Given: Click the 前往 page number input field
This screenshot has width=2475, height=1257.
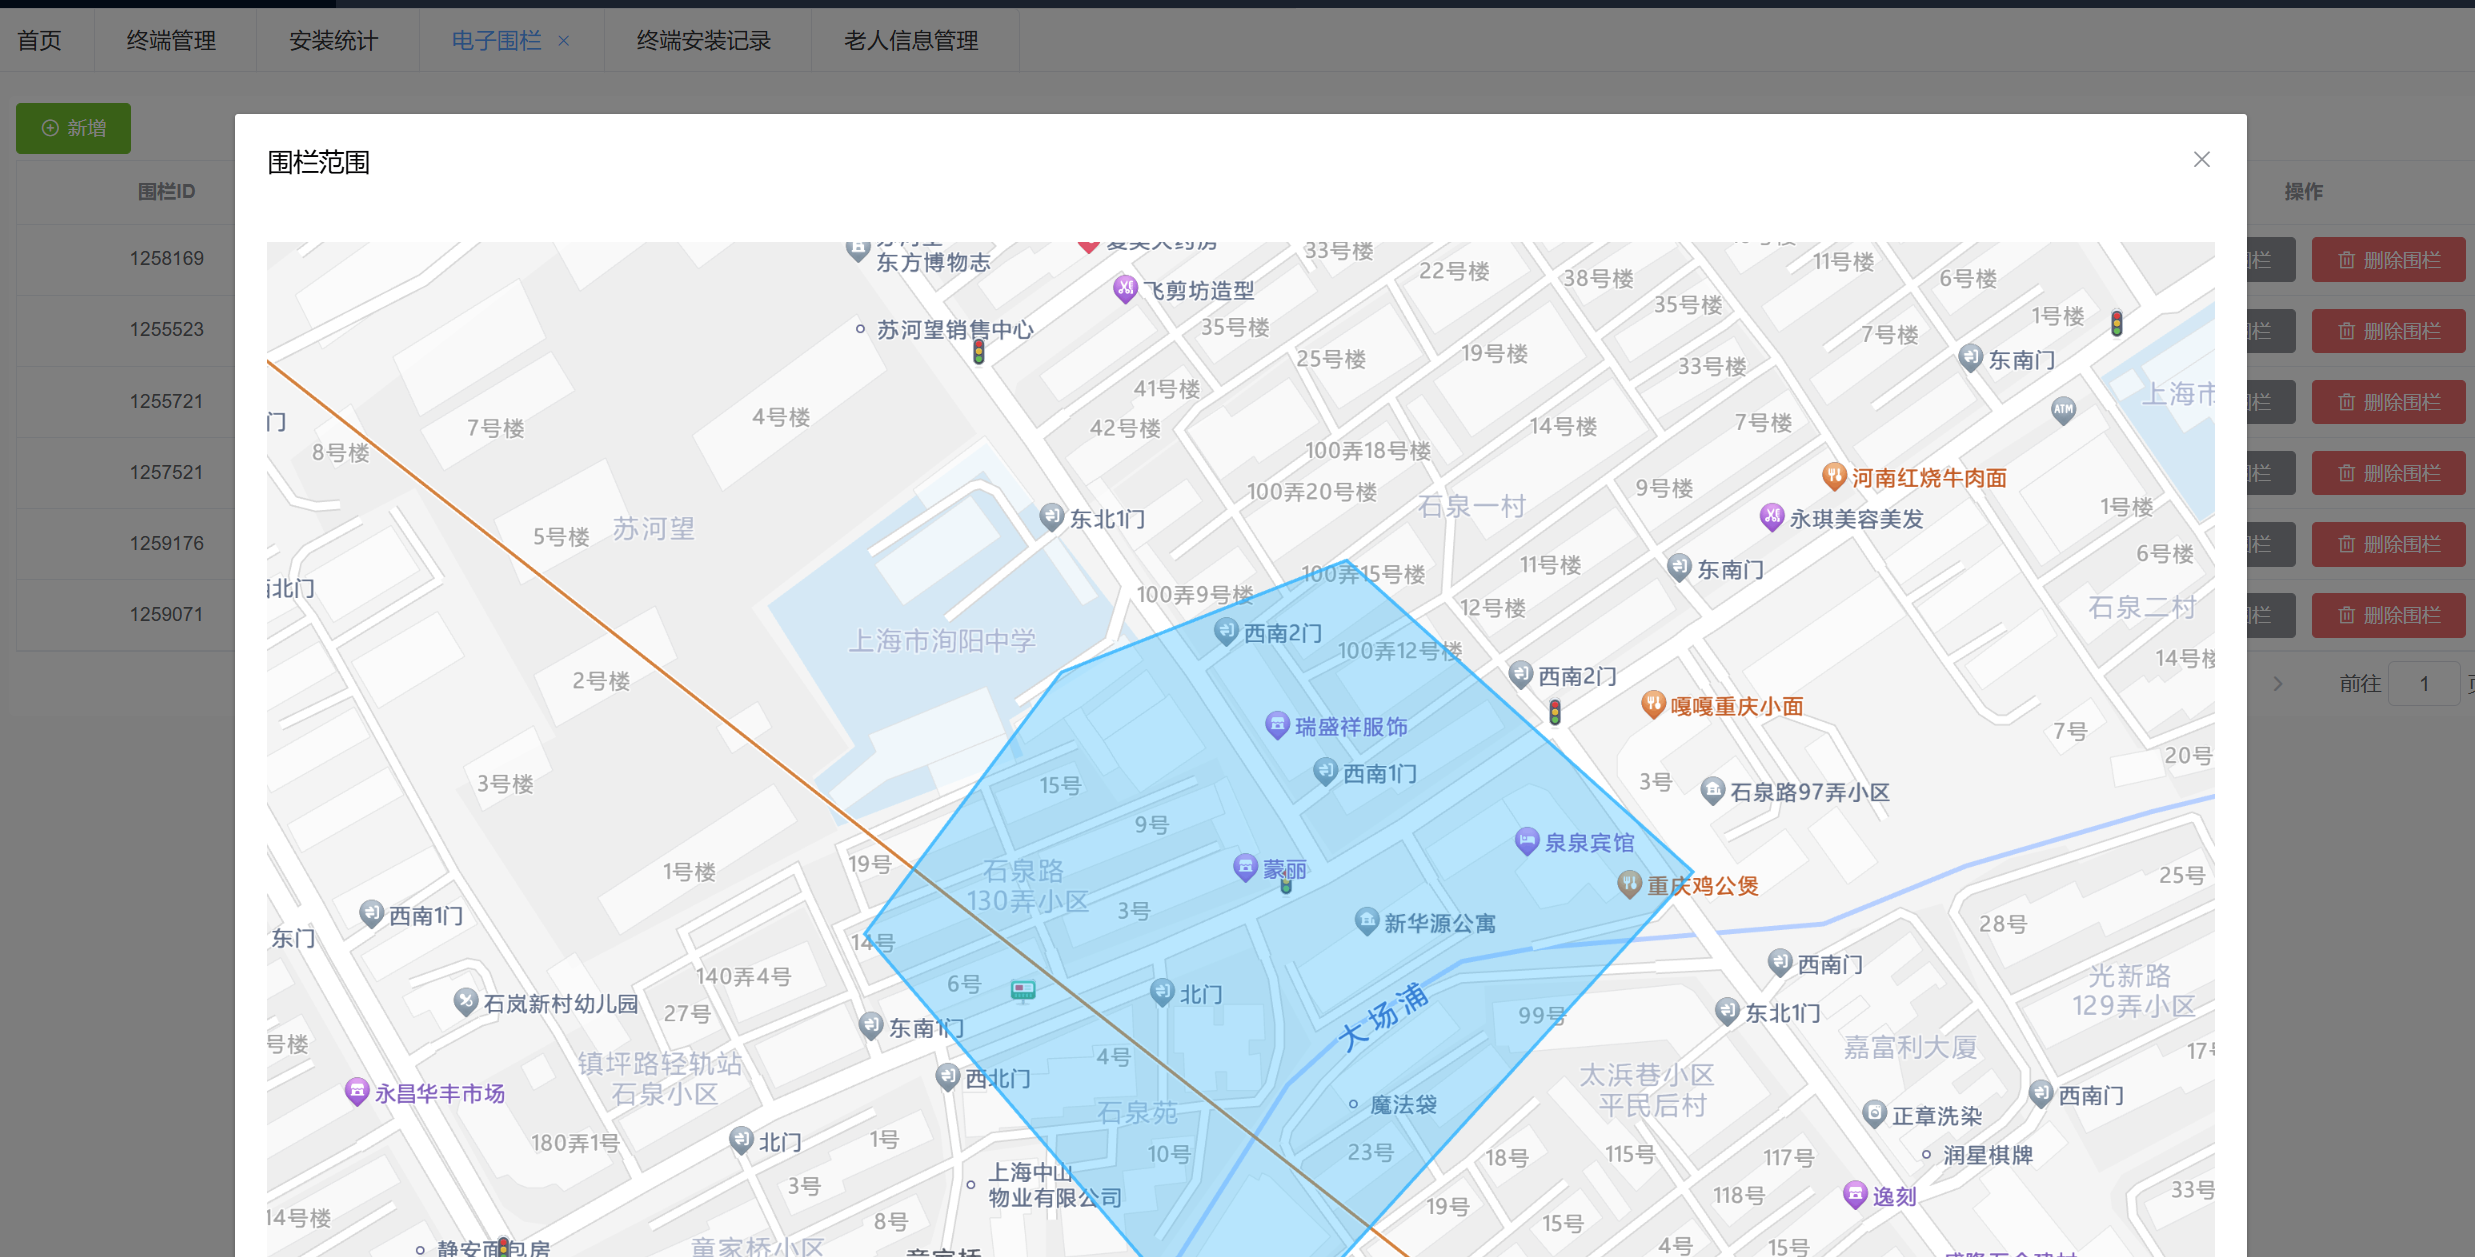Looking at the screenshot, I should tap(2423, 684).
